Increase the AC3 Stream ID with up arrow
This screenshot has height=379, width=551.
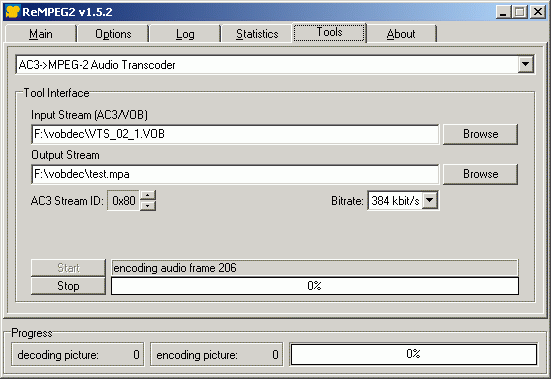148,195
